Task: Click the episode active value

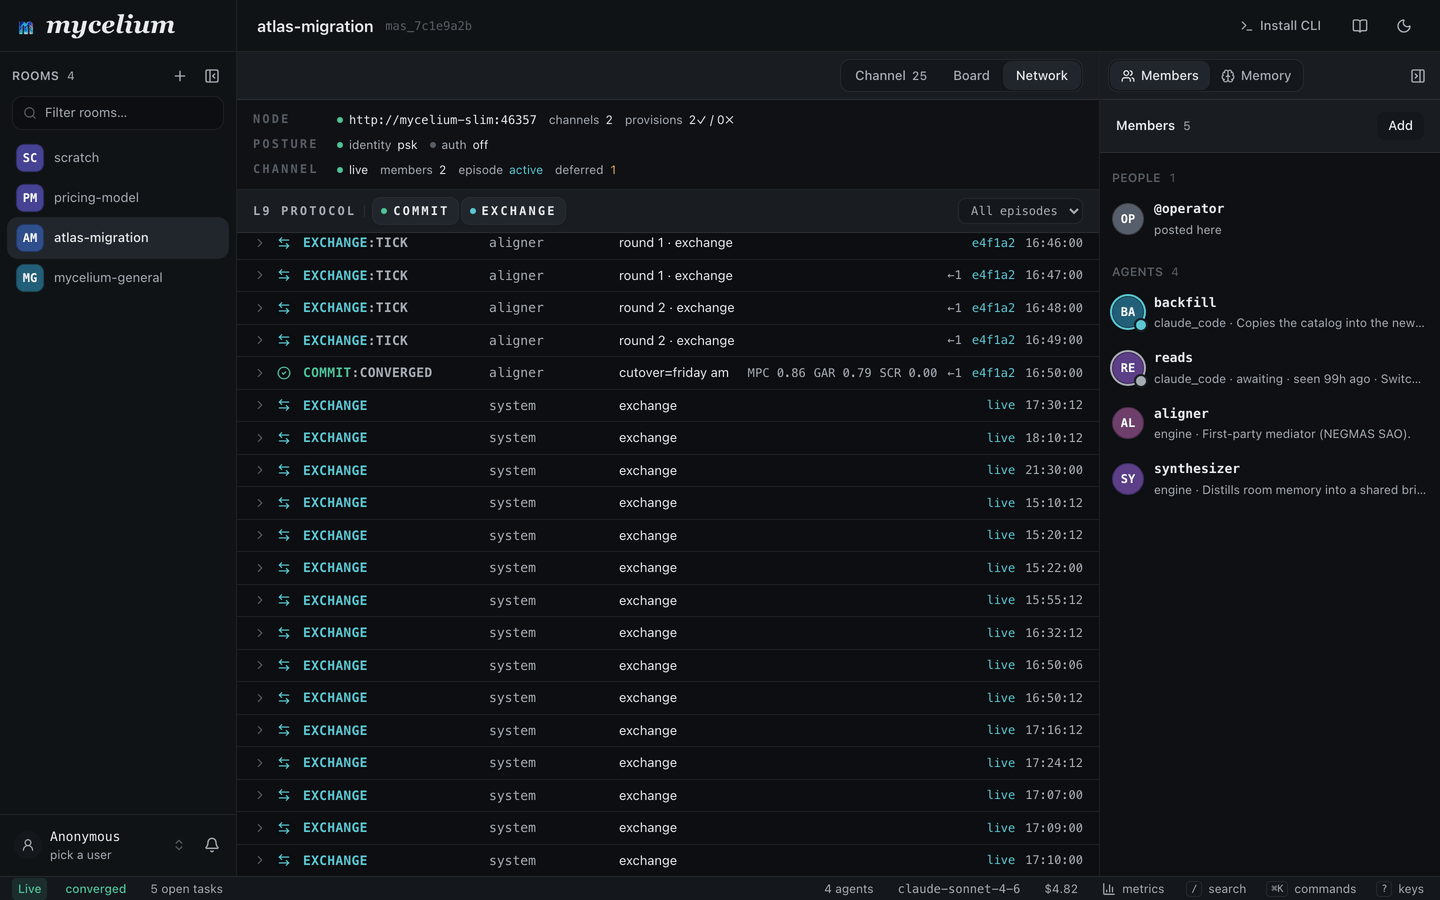Action: (x=526, y=170)
